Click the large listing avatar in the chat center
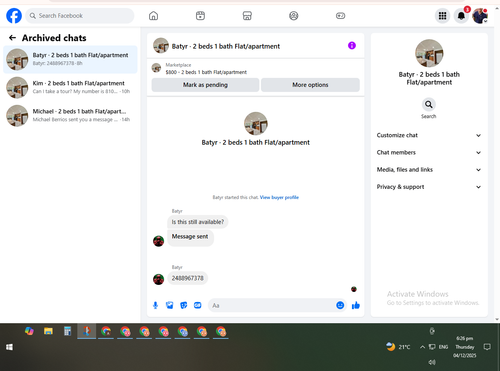Image resolution: width=500 pixels, height=371 pixels. pyautogui.click(x=256, y=124)
